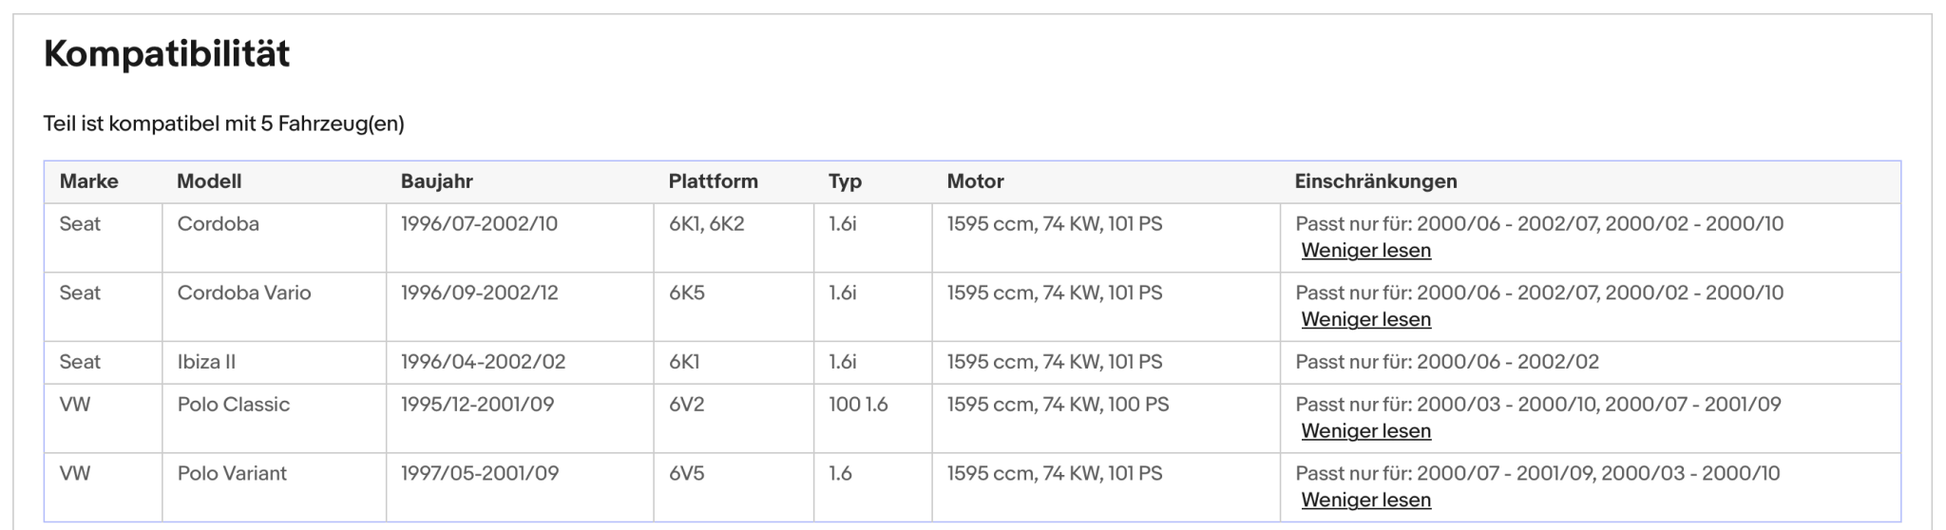This screenshot has height=530, width=1946.
Task: Click the Motor column header
Action: tap(975, 182)
